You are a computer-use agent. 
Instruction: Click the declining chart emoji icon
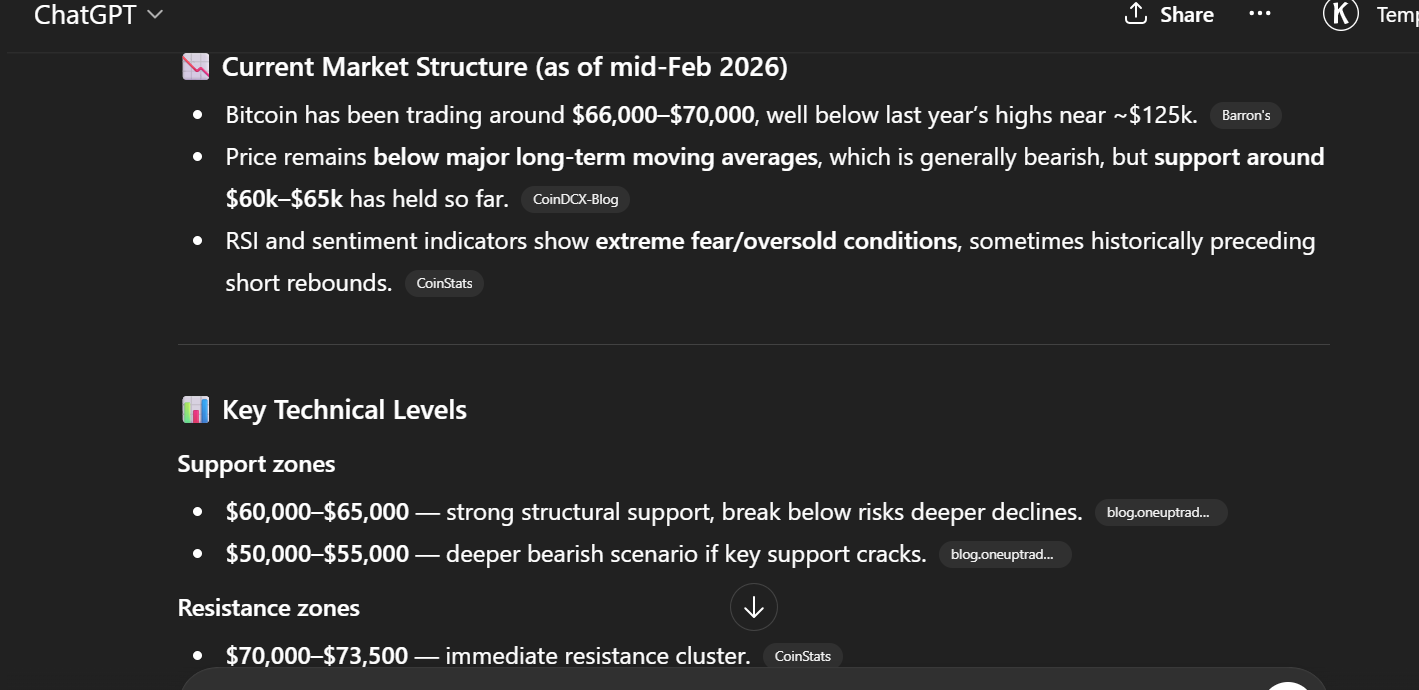click(x=195, y=67)
